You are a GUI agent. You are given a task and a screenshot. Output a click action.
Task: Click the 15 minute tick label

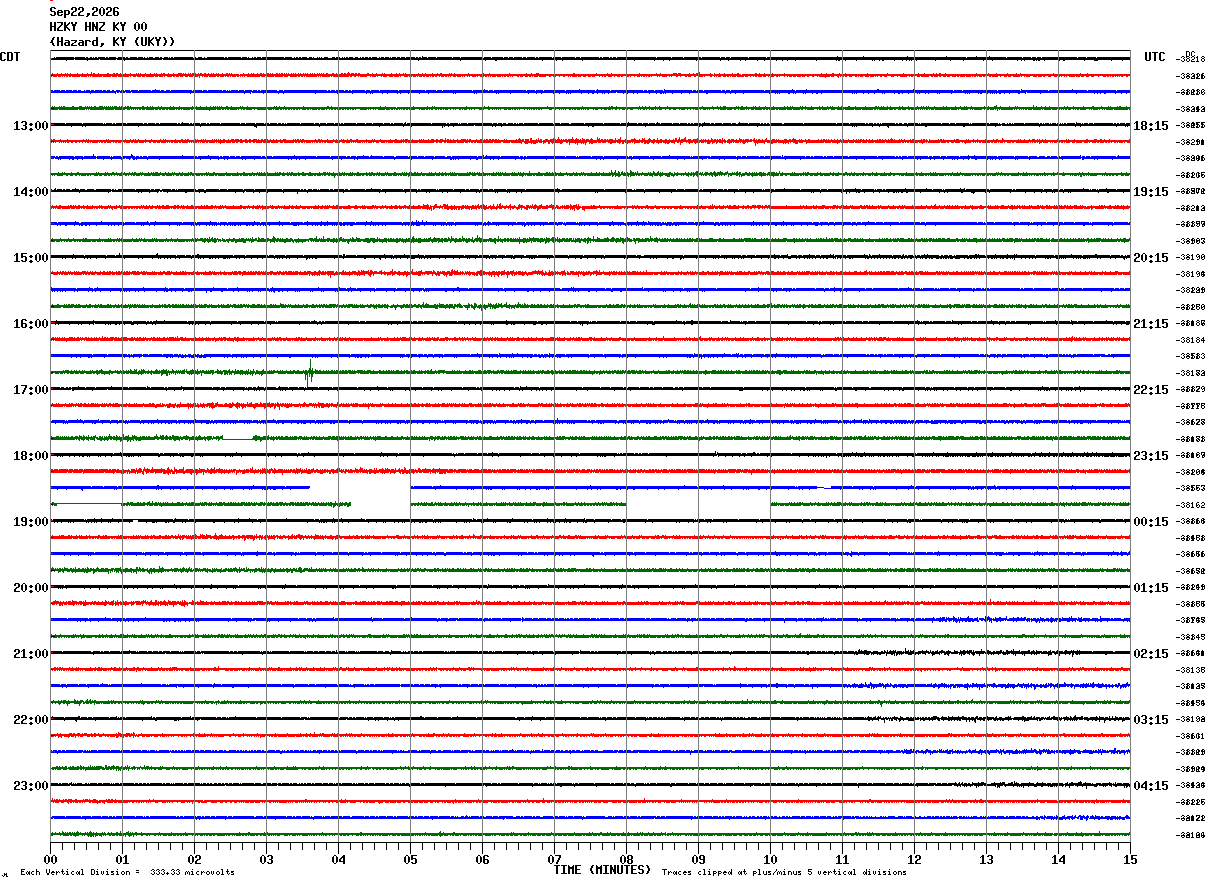[1130, 859]
